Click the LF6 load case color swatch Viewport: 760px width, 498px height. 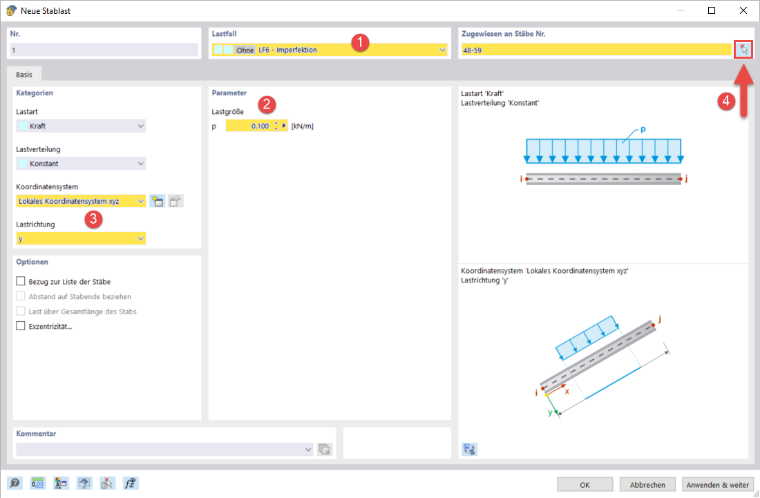tap(223, 49)
